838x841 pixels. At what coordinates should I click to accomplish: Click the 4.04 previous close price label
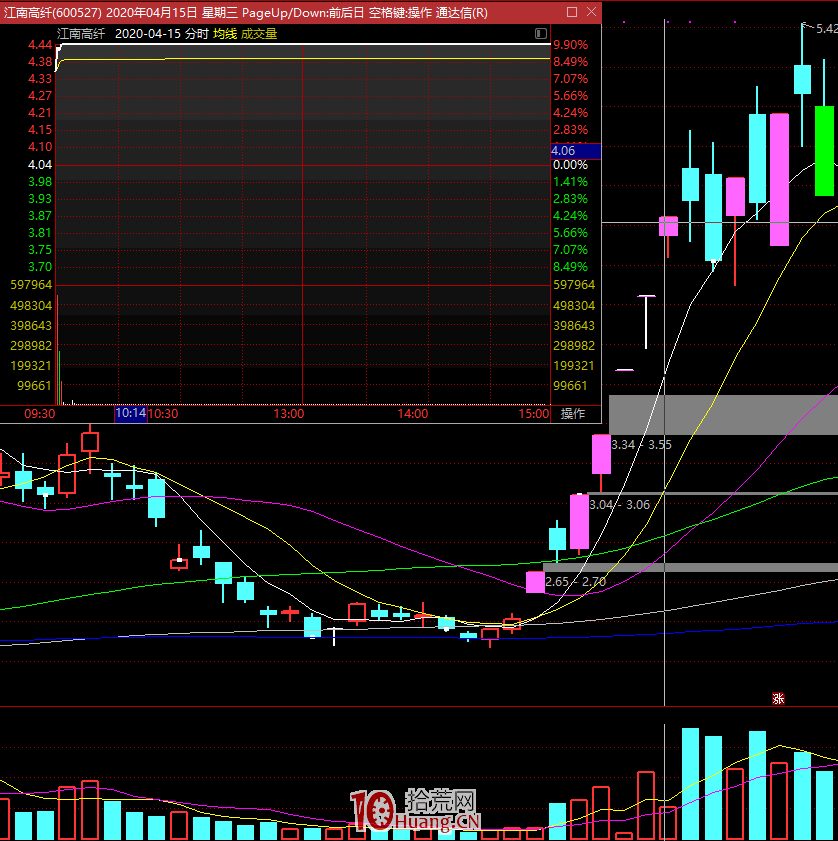(x=40, y=165)
